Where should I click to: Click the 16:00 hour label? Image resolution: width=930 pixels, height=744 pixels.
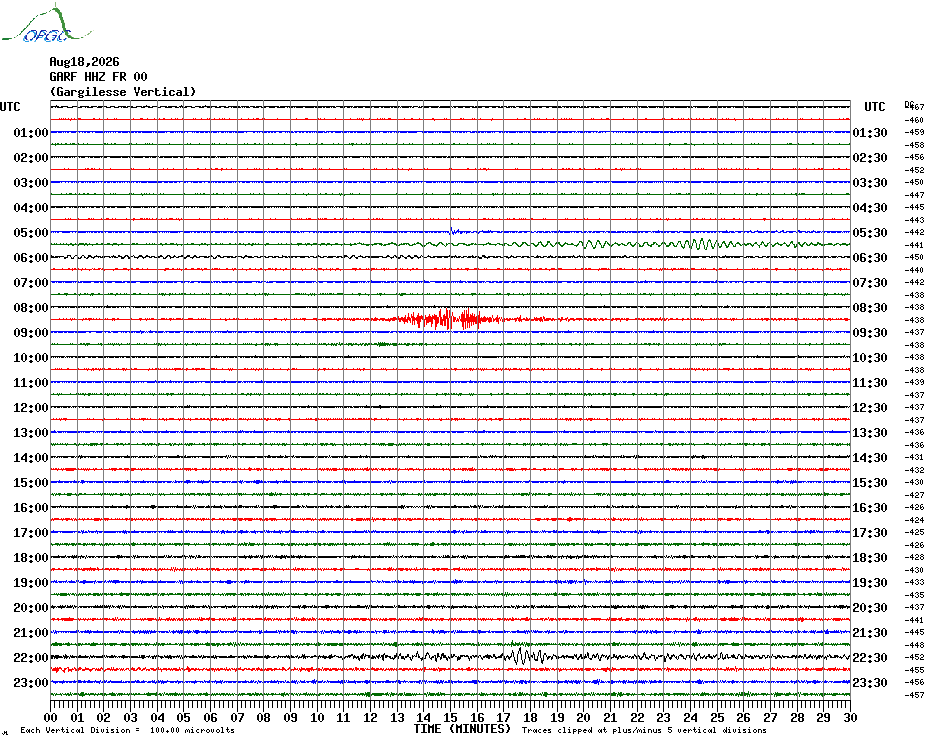(31, 507)
